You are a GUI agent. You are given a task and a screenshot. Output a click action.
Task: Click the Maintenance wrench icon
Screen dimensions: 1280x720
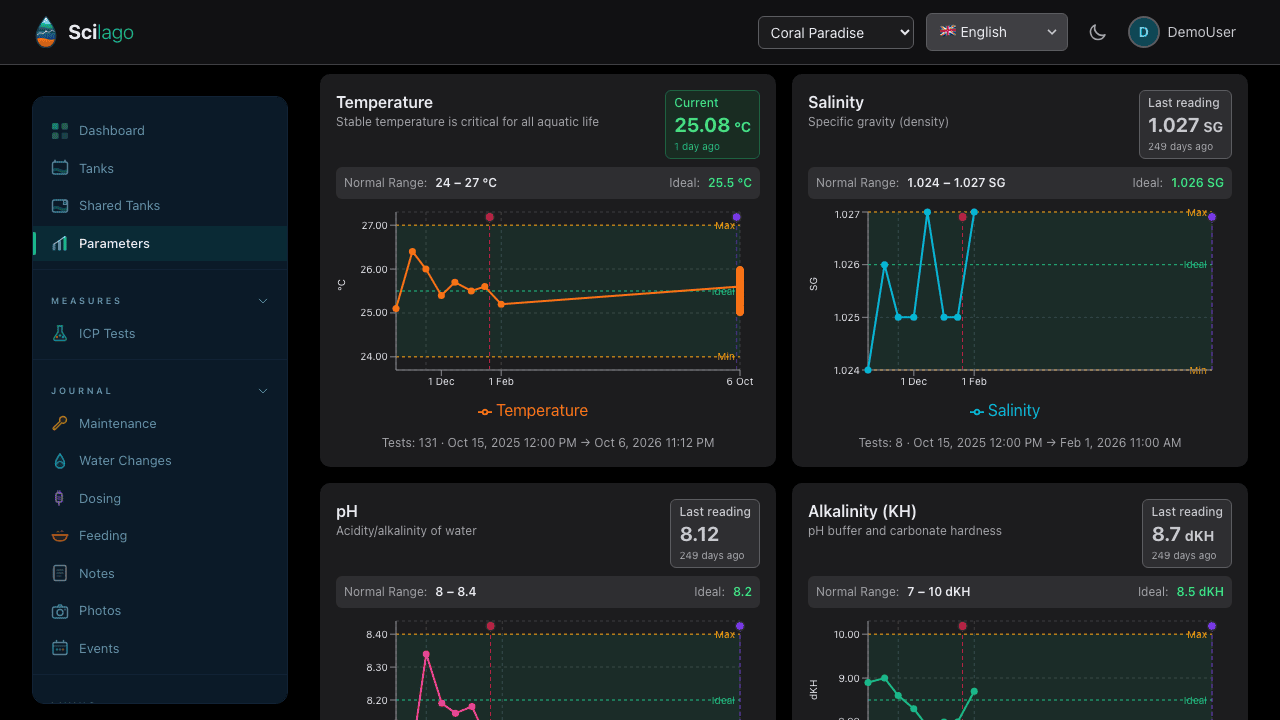tap(60, 423)
